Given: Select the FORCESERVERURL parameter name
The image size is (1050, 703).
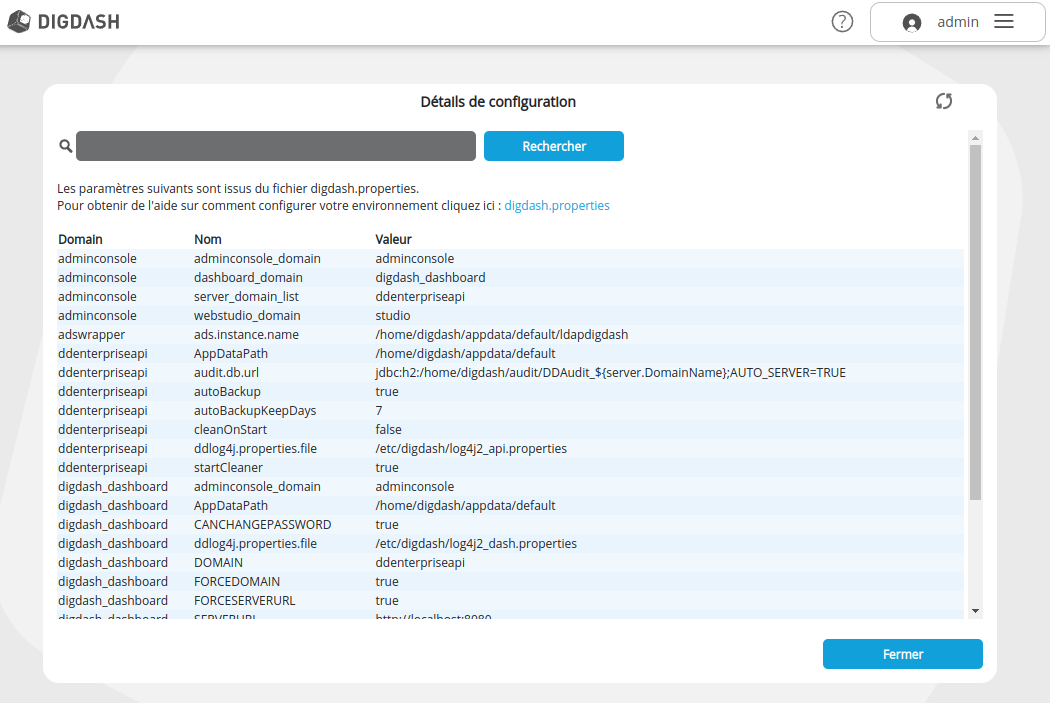Looking at the screenshot, I should [x=244, y=601].
